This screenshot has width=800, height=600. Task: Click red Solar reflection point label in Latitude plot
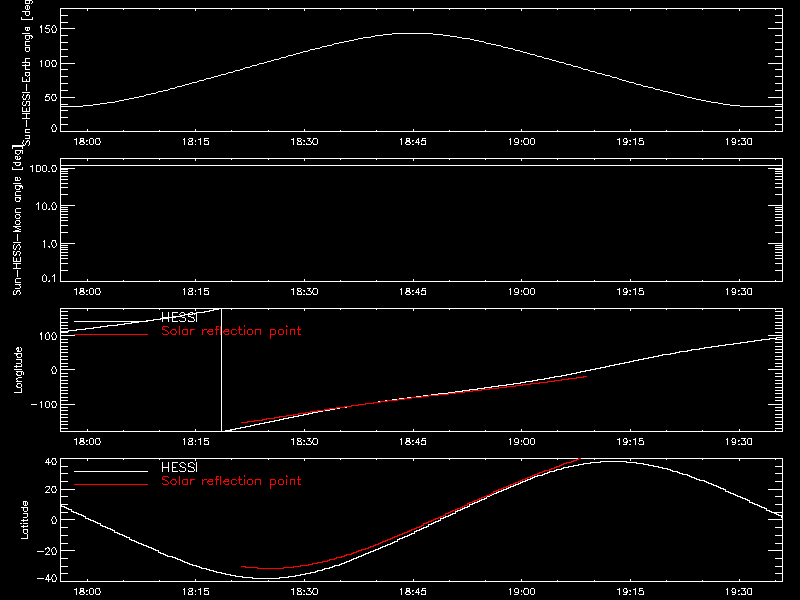pos(231,481)
